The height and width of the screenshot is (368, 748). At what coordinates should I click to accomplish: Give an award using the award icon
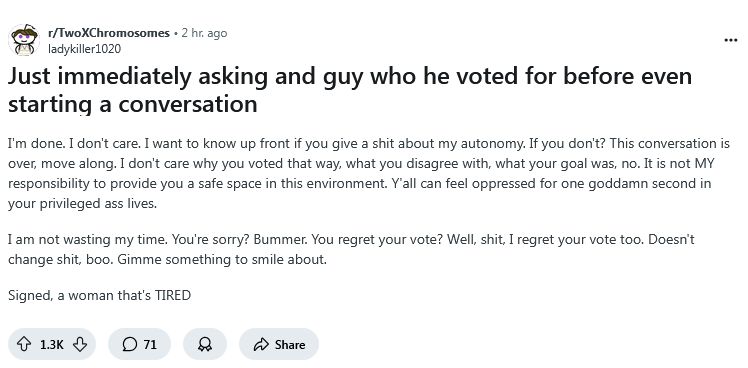[205, 344]
